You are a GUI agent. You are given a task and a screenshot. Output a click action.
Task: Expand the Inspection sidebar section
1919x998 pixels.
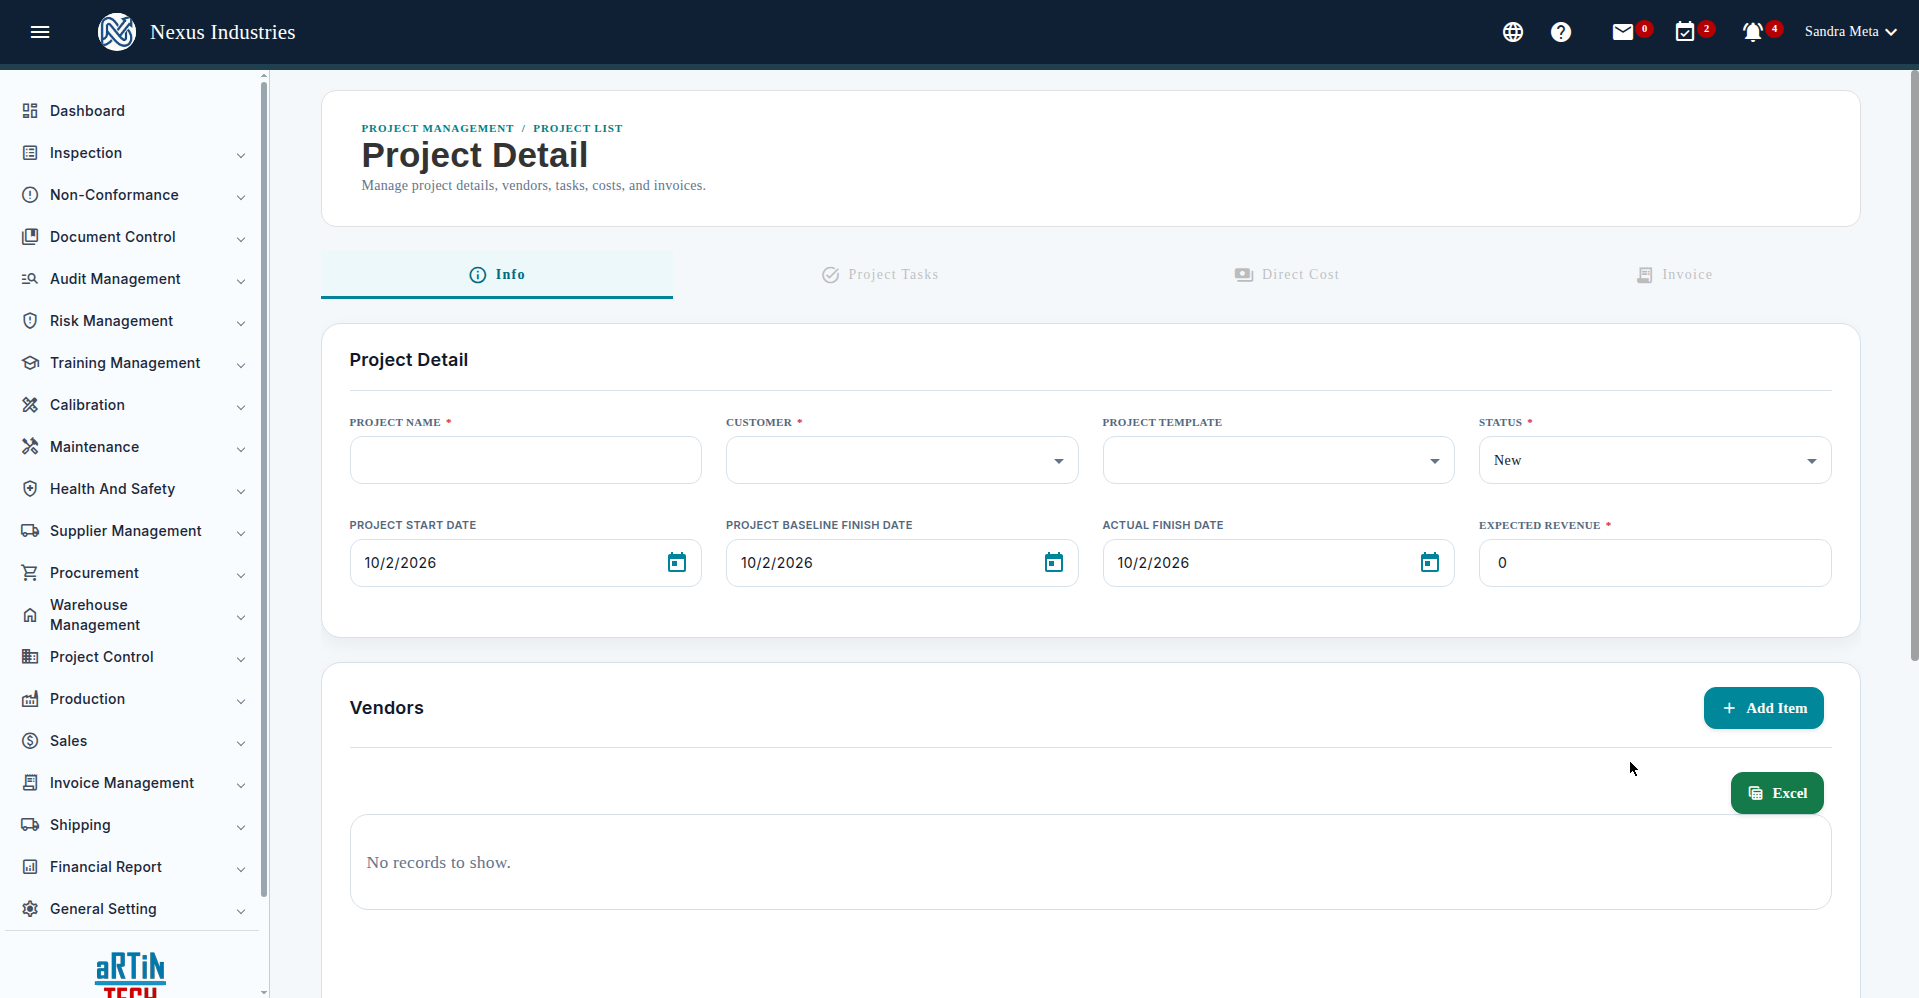tap(134, 153)
